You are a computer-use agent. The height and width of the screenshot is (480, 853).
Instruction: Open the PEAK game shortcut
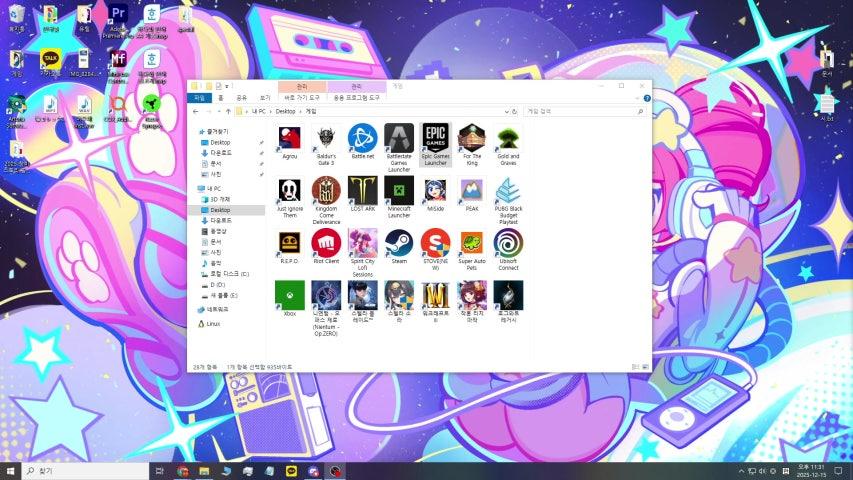pos(471,190)
